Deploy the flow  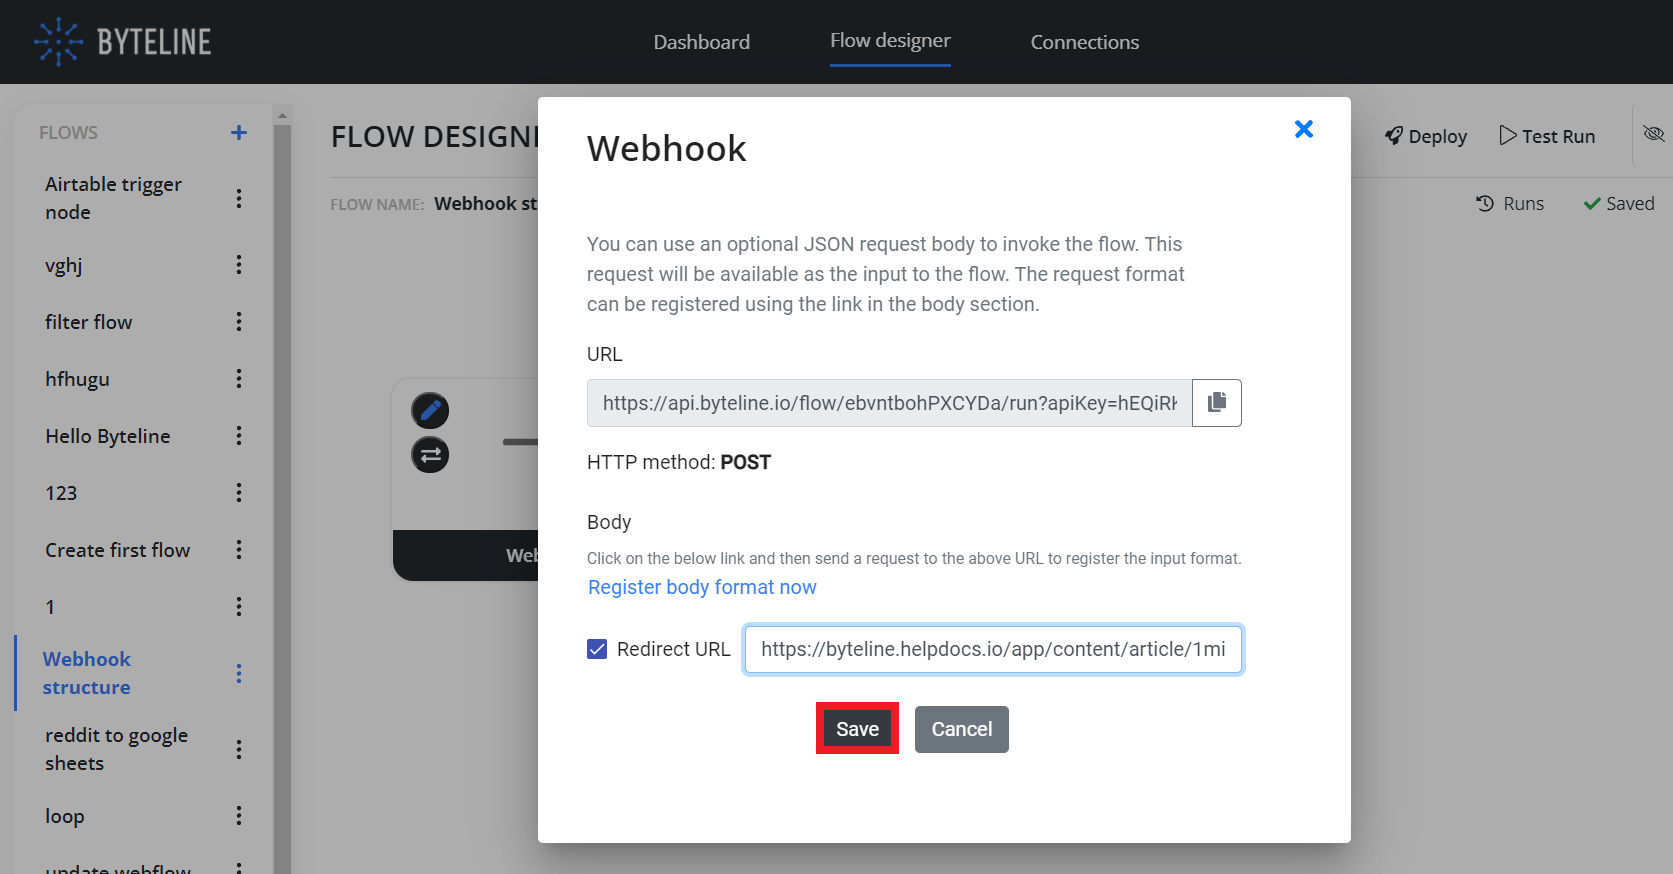(1426, 136)
